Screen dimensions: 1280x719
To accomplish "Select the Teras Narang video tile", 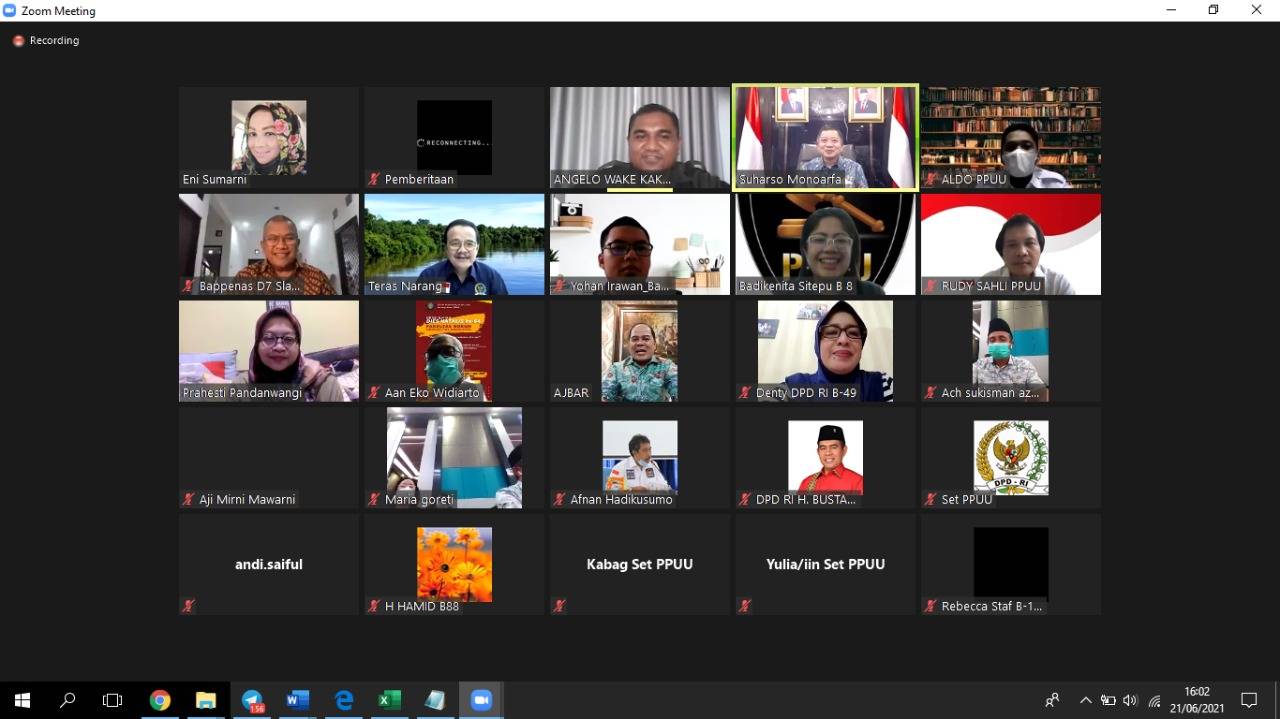I will tap(454, 244).
